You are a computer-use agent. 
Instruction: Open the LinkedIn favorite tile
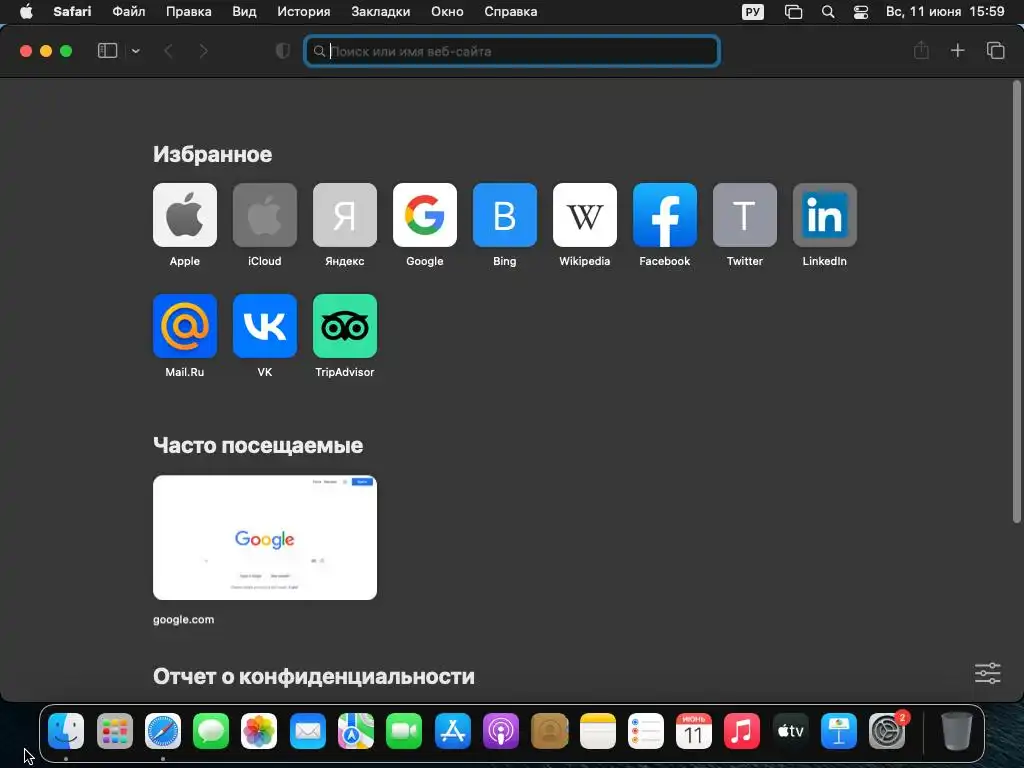pos(825,215)
